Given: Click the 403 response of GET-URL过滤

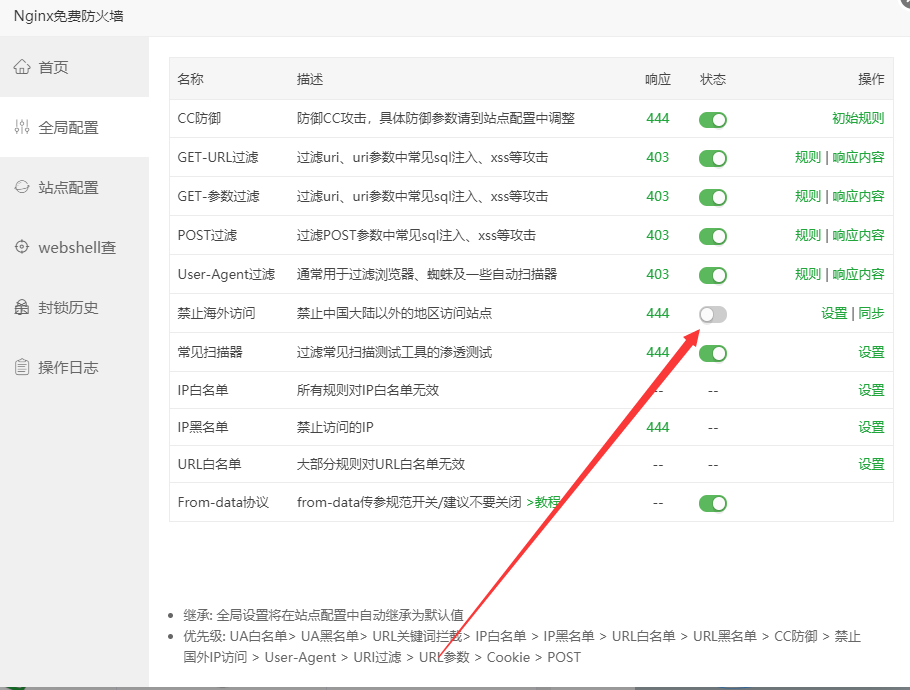Looking at the screenshot, I should coord(658,157).
